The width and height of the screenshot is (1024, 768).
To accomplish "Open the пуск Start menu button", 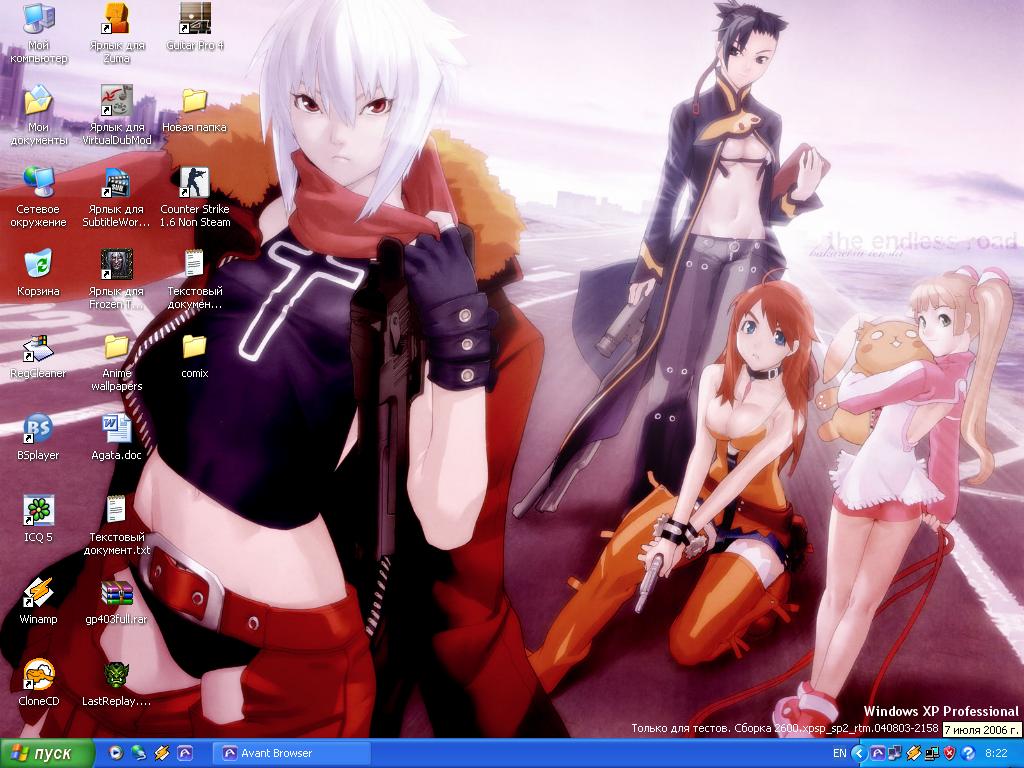I will click(46, 754).
